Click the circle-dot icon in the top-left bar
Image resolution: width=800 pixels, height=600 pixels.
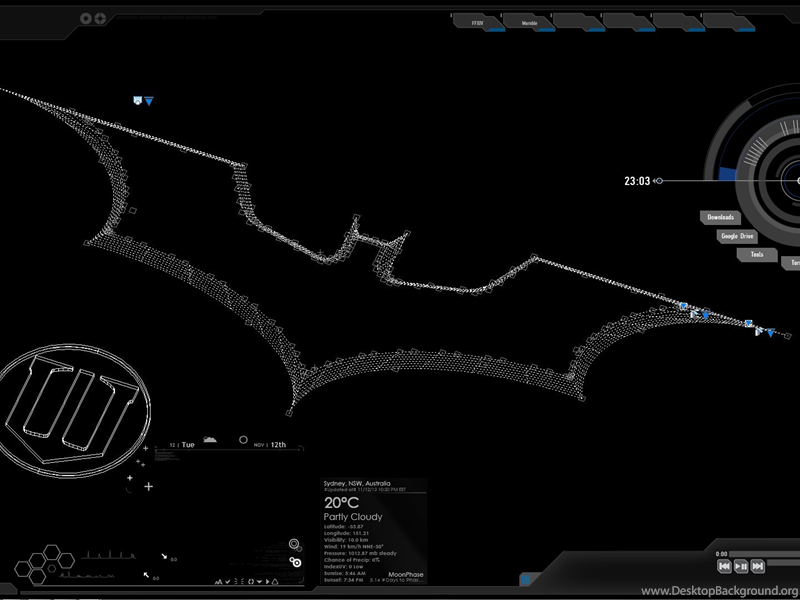point(86,19)
